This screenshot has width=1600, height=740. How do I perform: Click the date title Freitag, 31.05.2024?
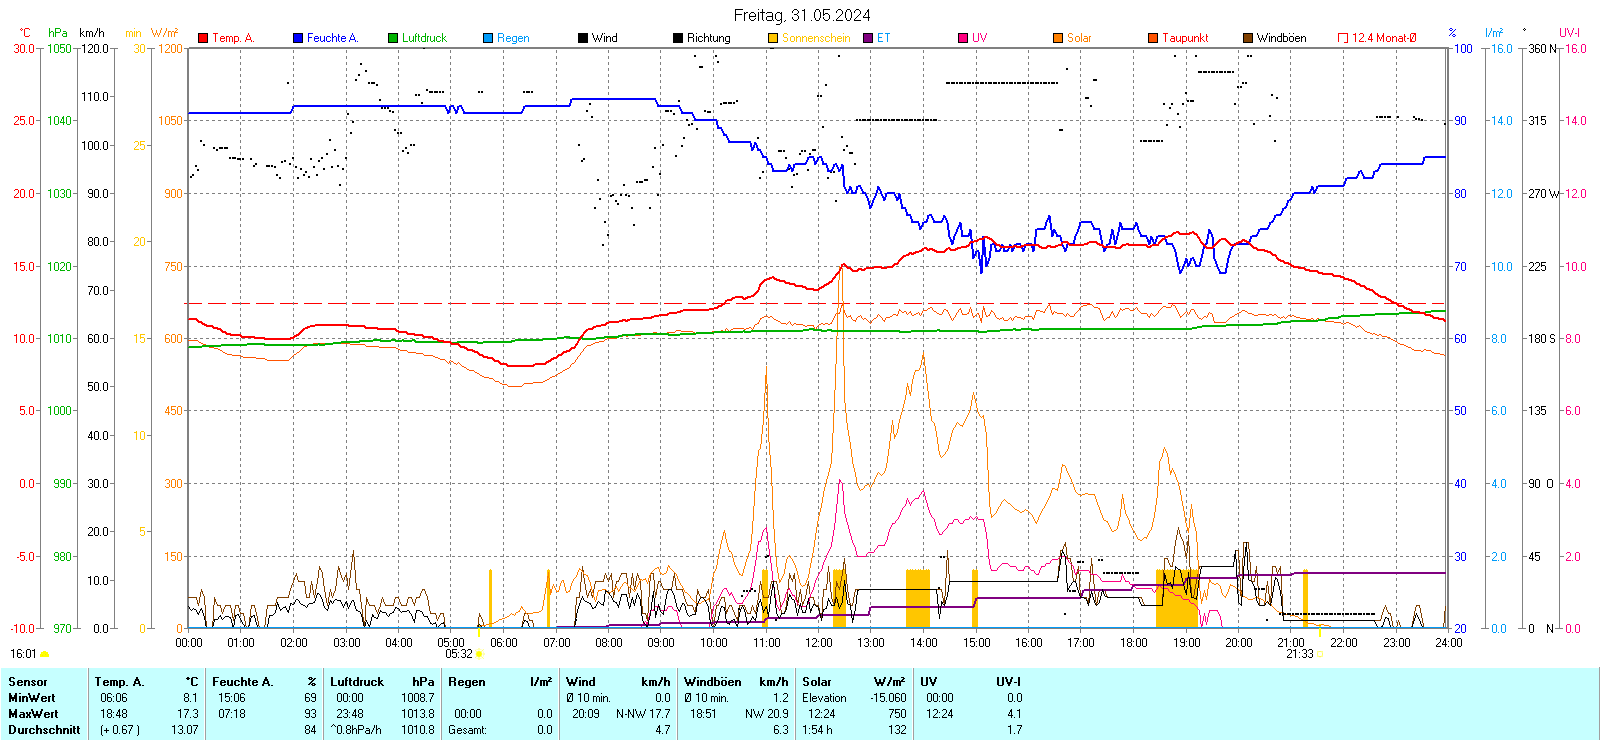point(801,15)
